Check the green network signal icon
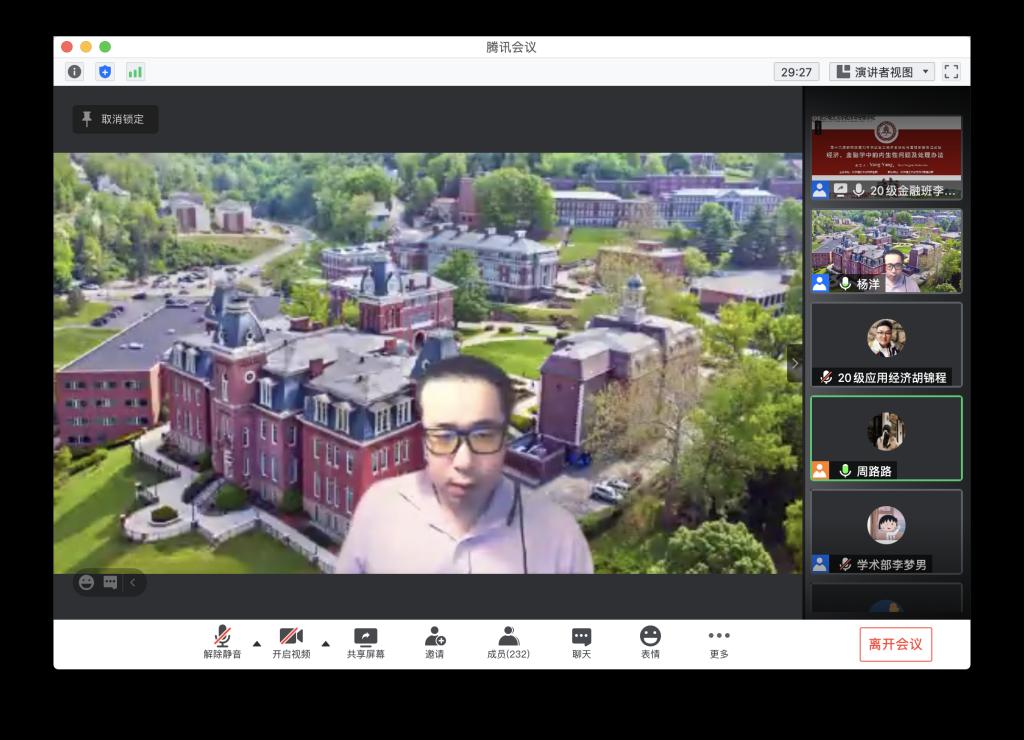 click(135, 71)
